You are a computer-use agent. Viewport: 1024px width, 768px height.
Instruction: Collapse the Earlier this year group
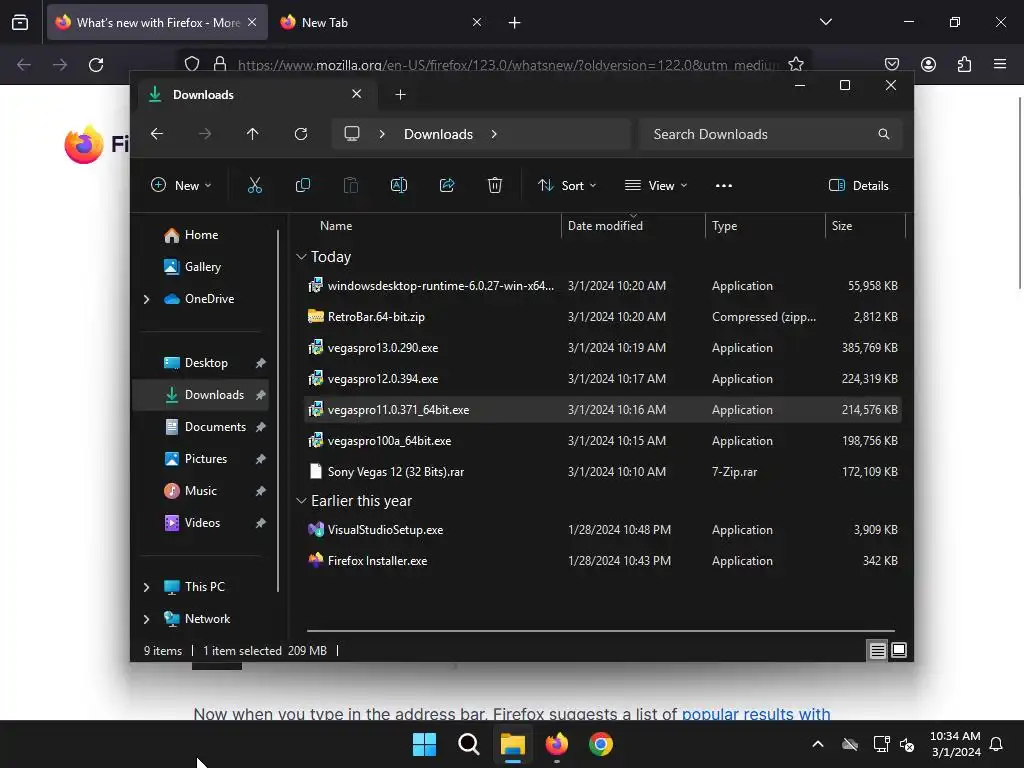(301, 501)
